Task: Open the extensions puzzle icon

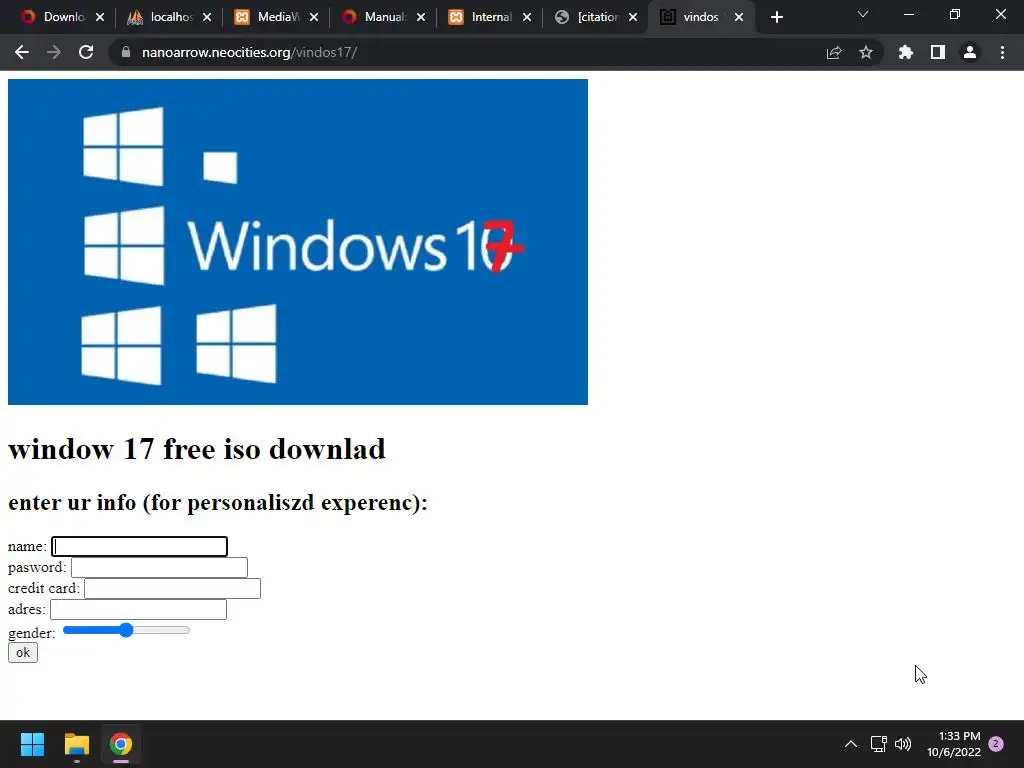Action: coord(906,52)
